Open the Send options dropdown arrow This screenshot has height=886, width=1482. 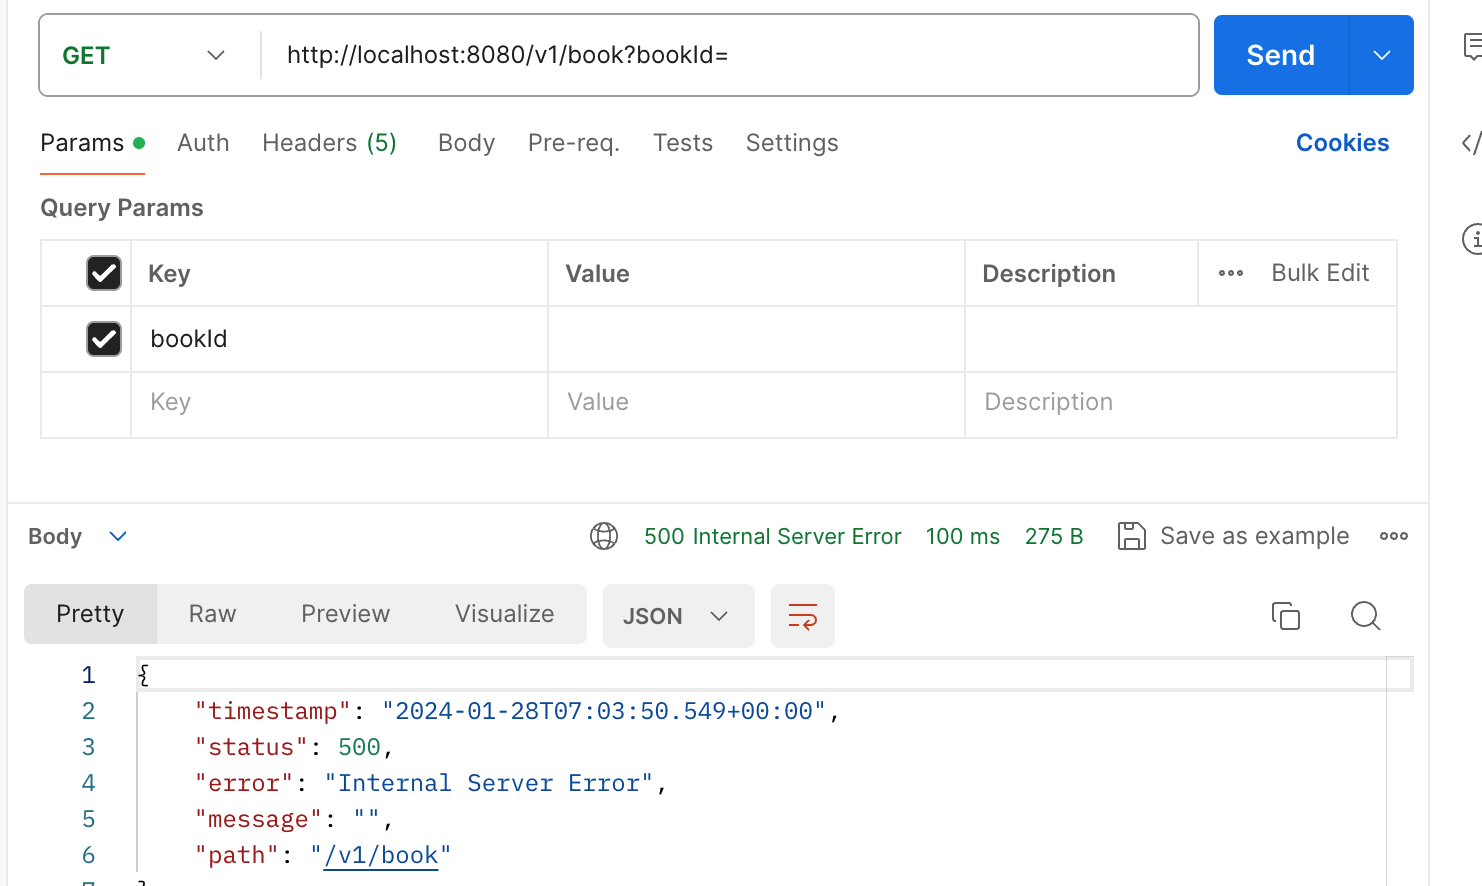coord(1382,55)
